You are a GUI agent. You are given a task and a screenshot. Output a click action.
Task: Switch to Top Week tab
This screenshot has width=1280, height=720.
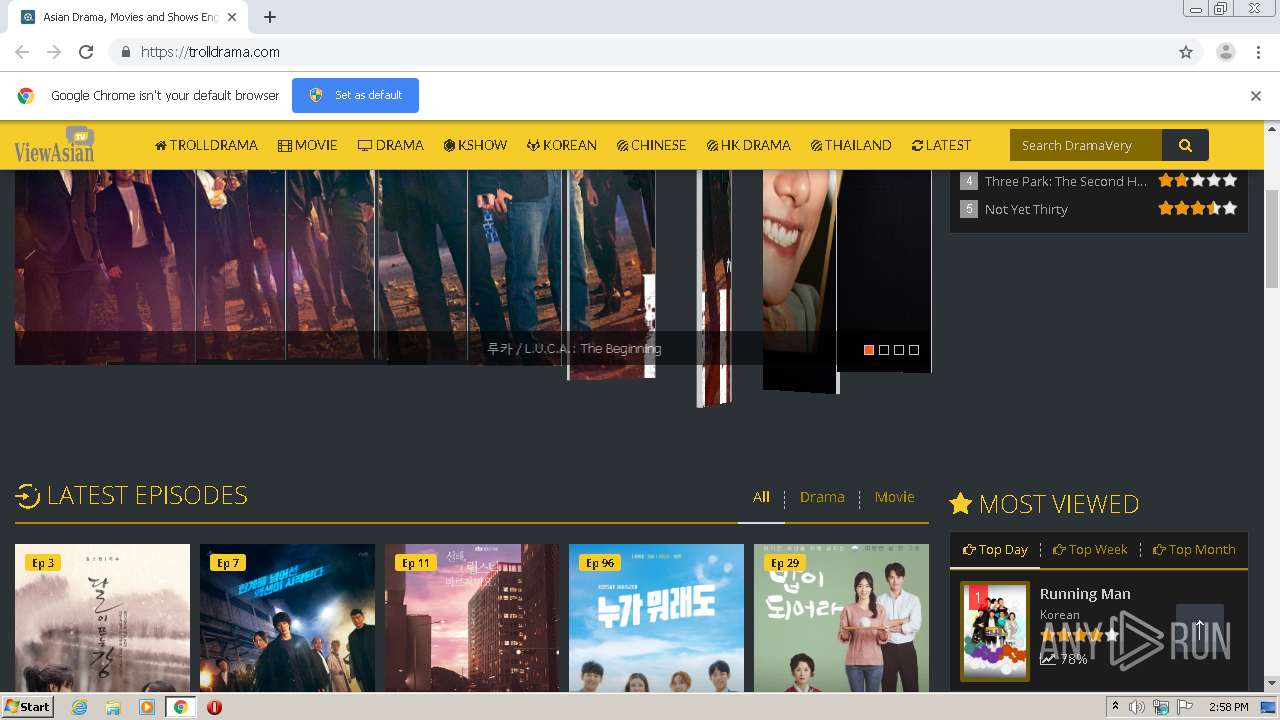1090,550
